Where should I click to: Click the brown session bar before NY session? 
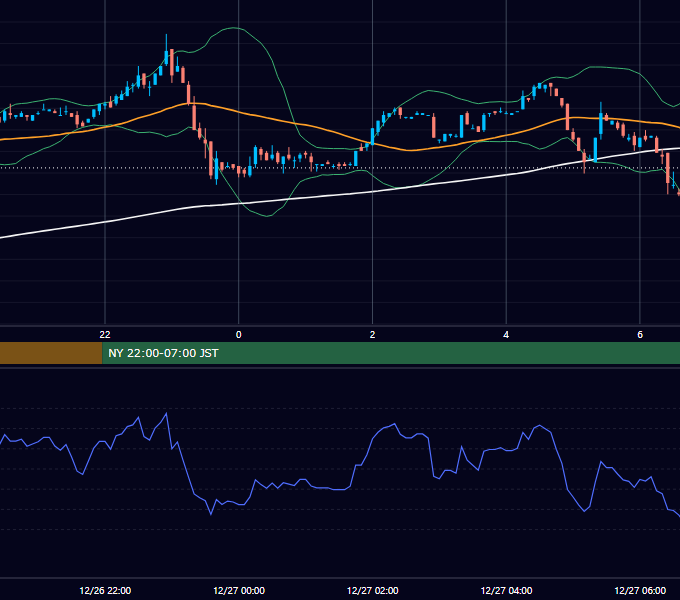point(51,353)
